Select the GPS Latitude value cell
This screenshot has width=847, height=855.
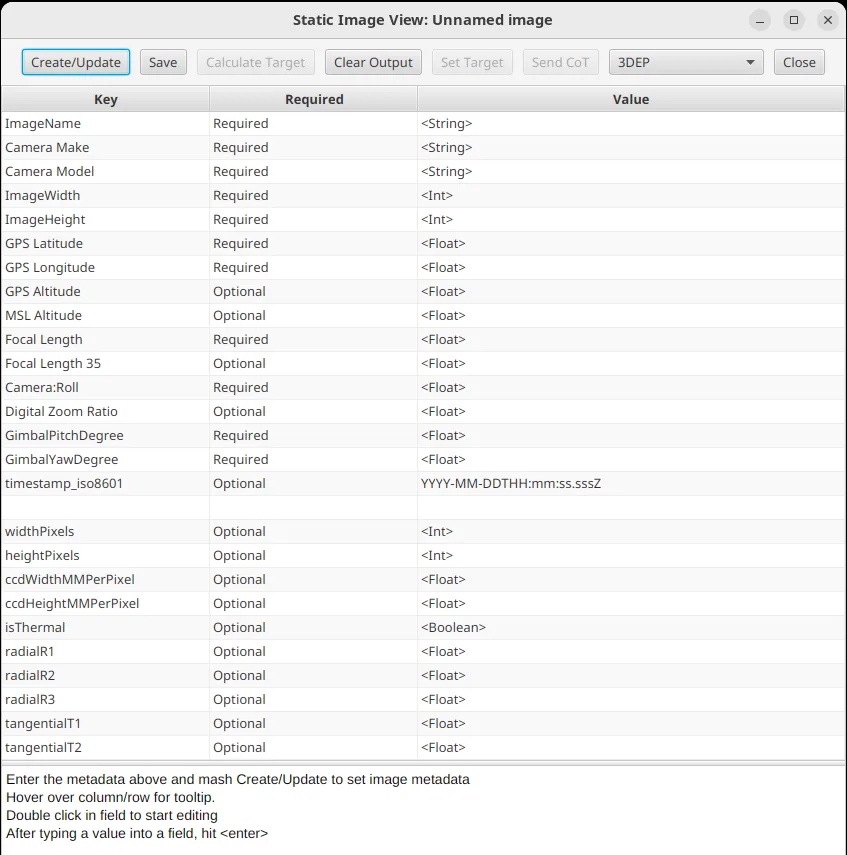click(x=631, y=244)
